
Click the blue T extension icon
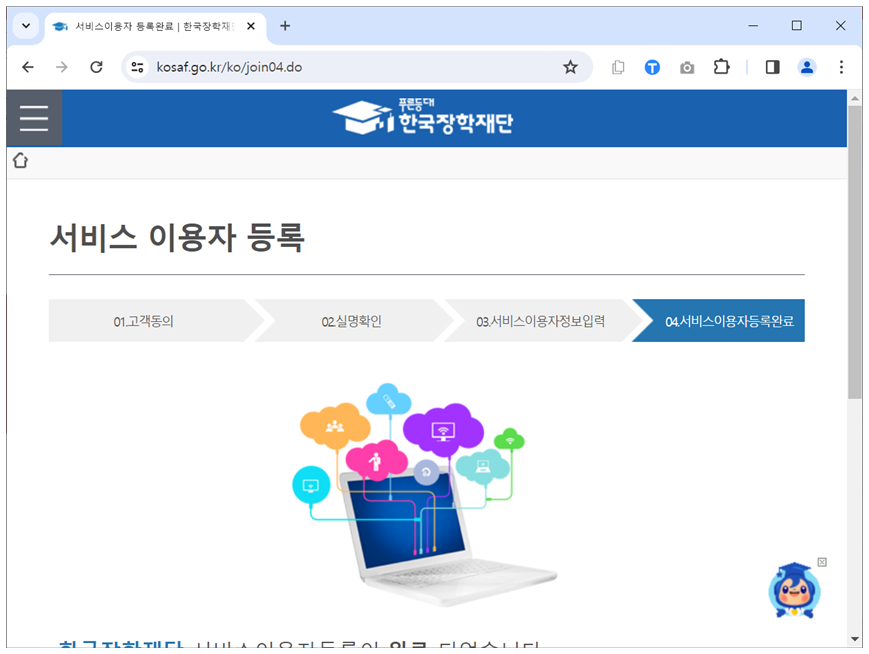(652, 68)
